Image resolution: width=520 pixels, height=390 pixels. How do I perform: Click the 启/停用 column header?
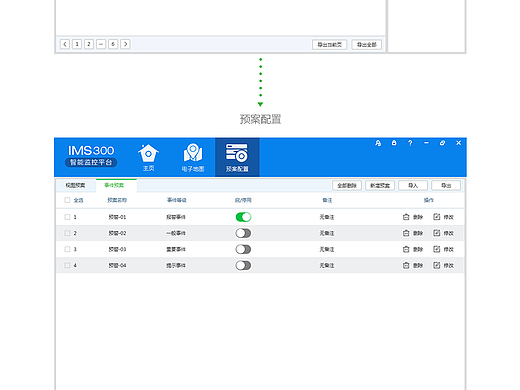pos(243,200)
